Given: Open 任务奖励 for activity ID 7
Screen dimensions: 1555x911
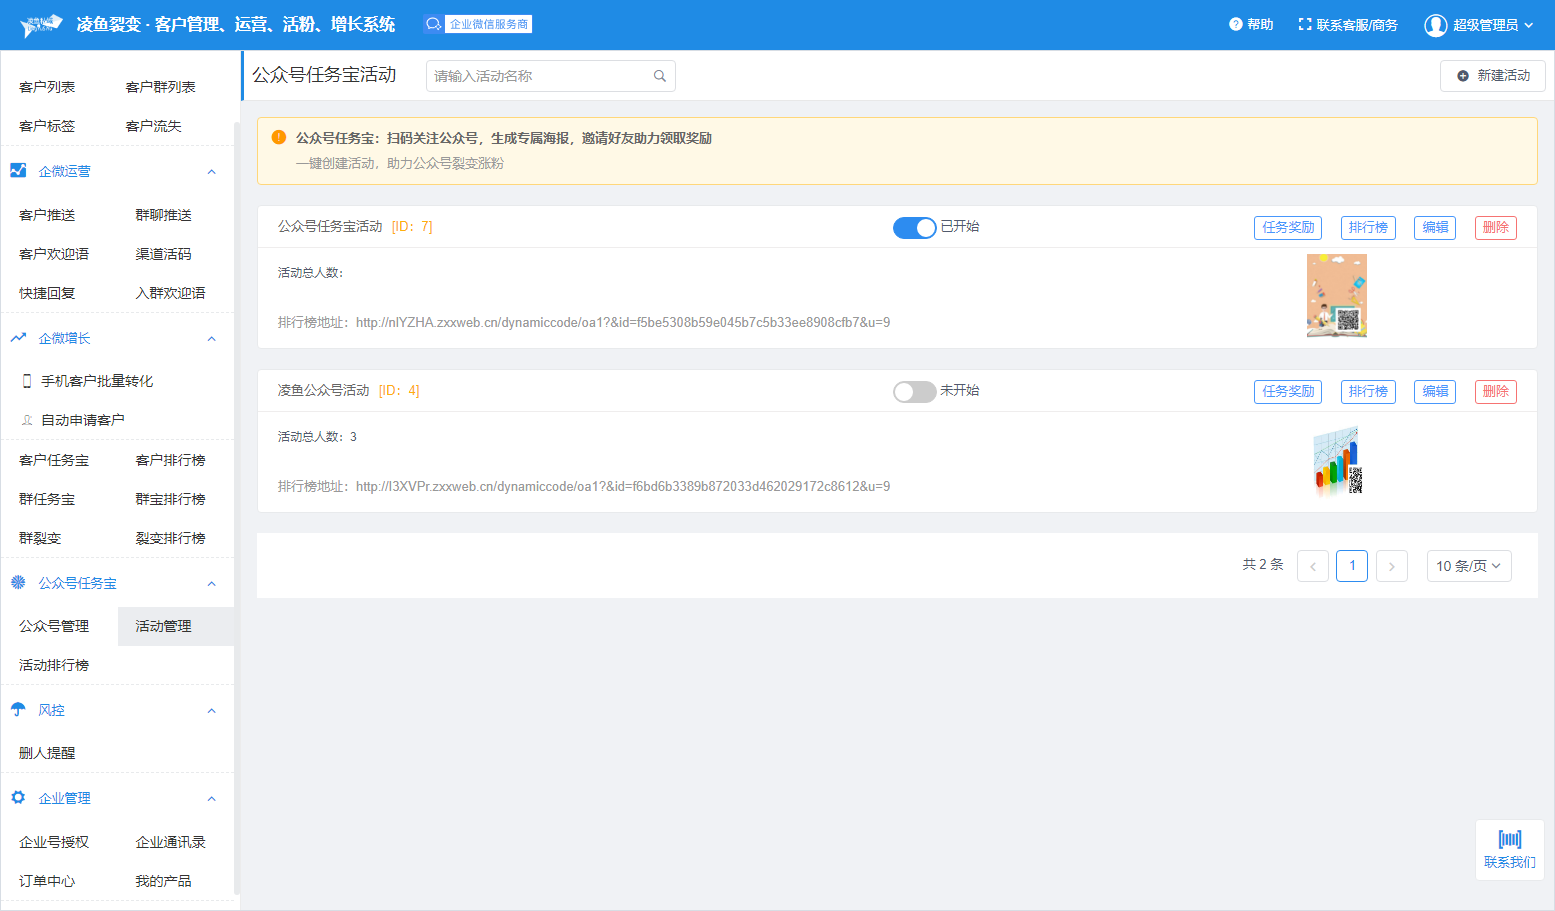Looking at the screenshot, I should click(1287, 228).
